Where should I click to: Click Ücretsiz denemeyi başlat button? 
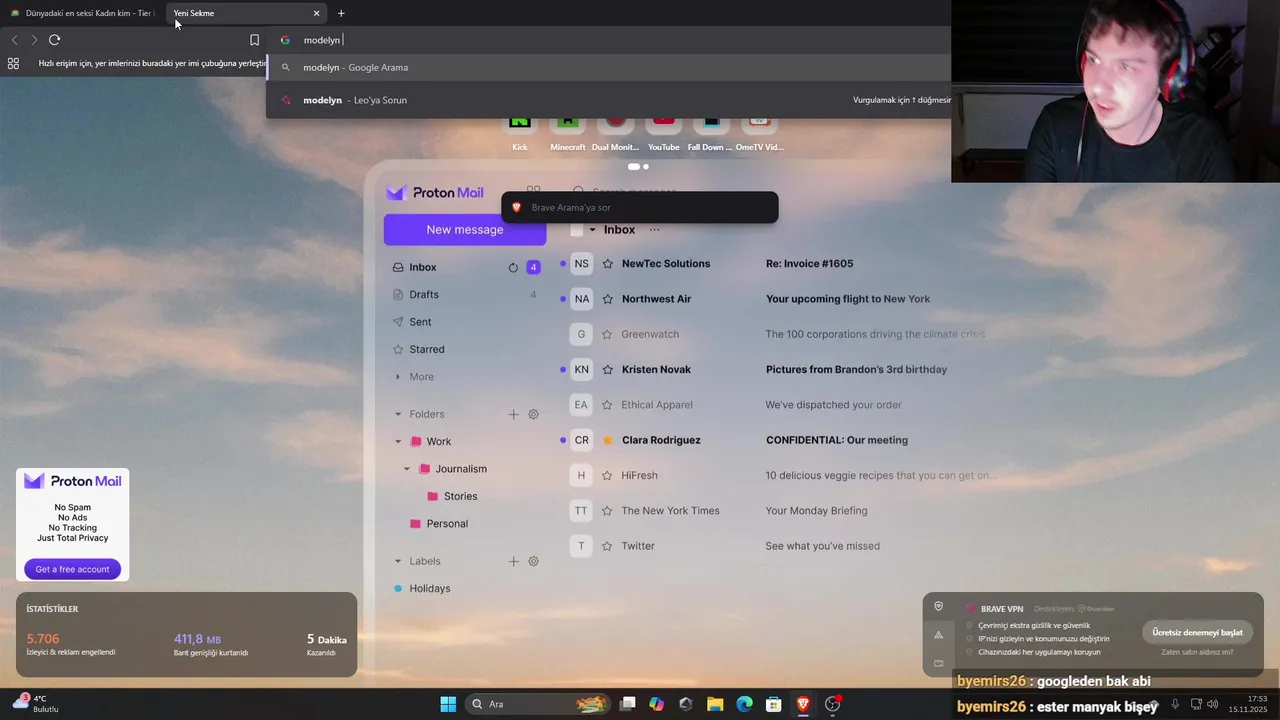pyautogui.click(x=1197, y=632)
